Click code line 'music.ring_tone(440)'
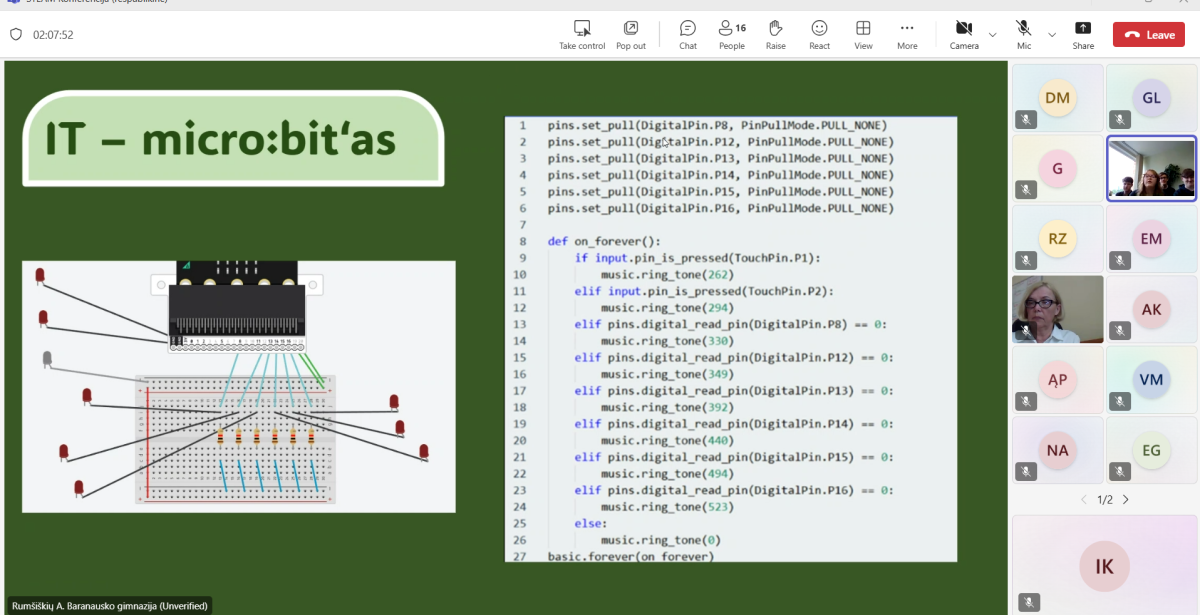 (x=666, y=440)
